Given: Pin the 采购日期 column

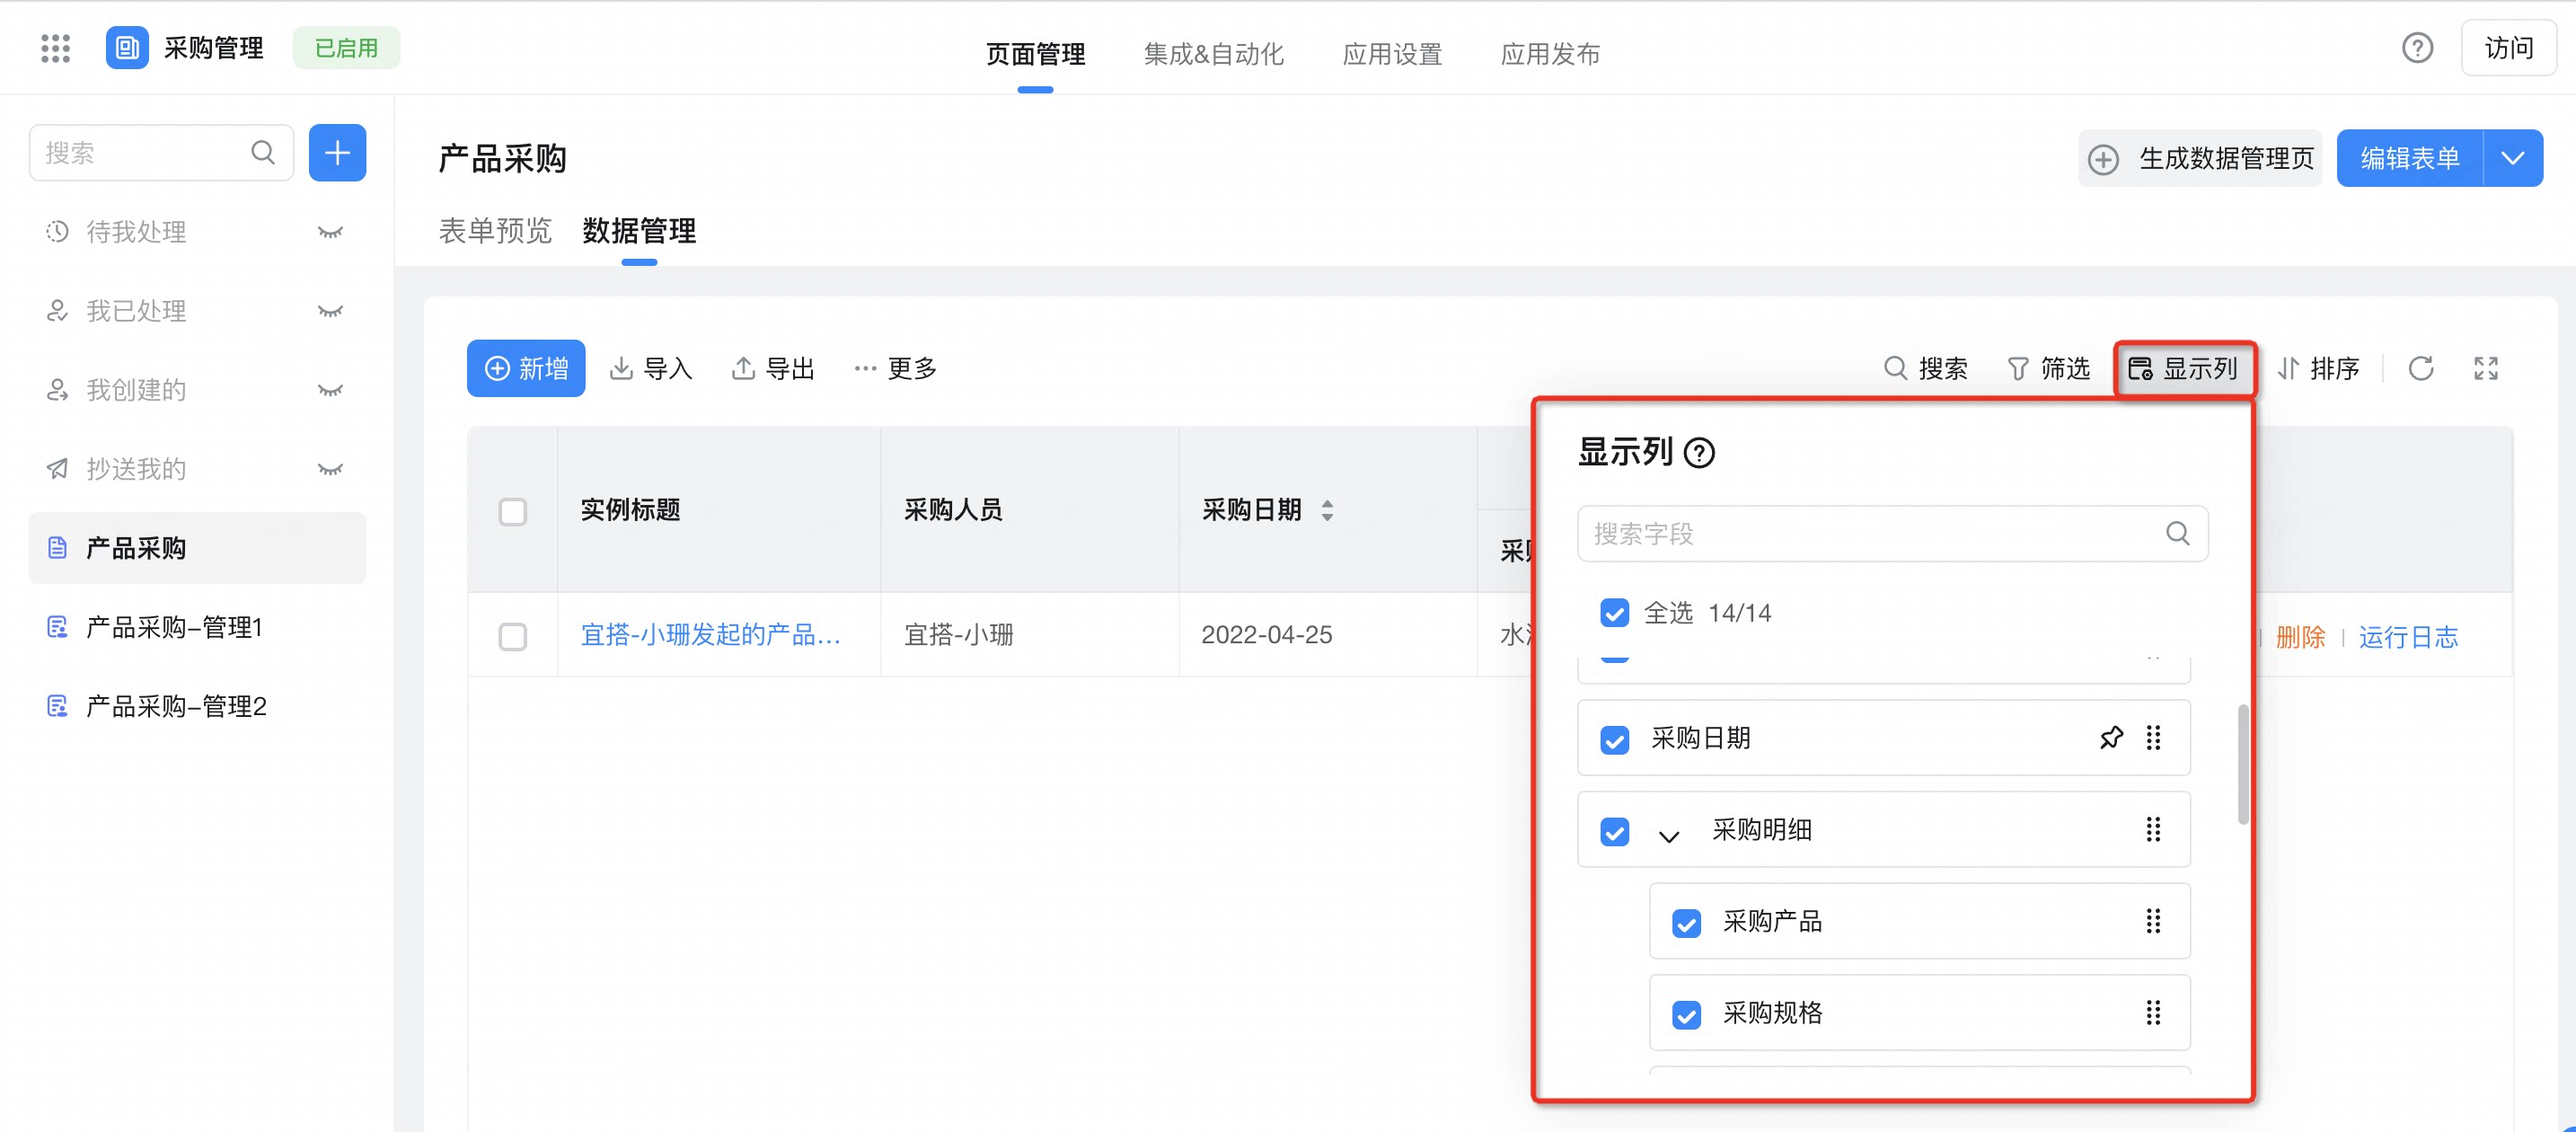Looking at the screenshot, I should coord(2110,738).
